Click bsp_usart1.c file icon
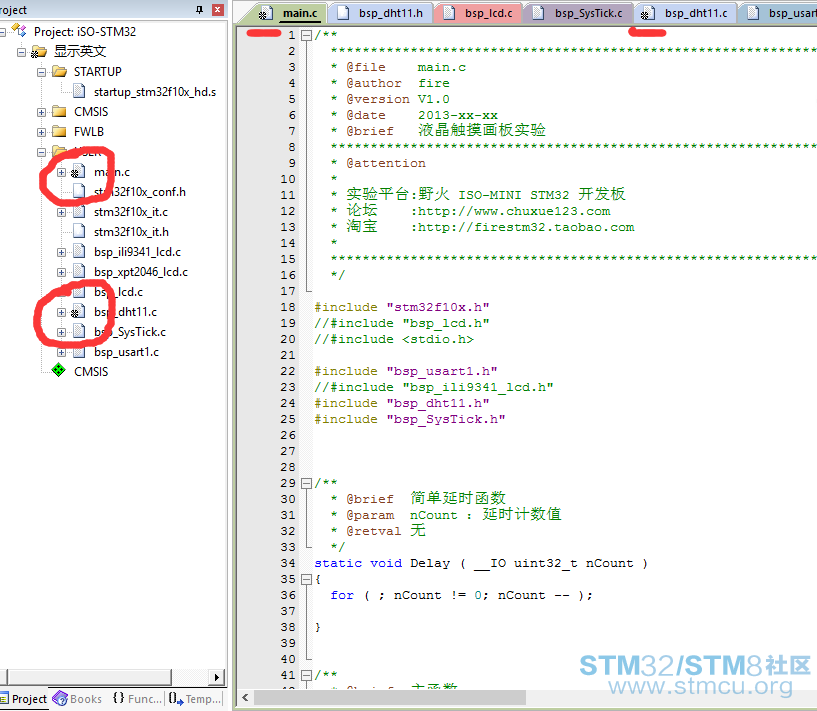 (x=79, y=352)
